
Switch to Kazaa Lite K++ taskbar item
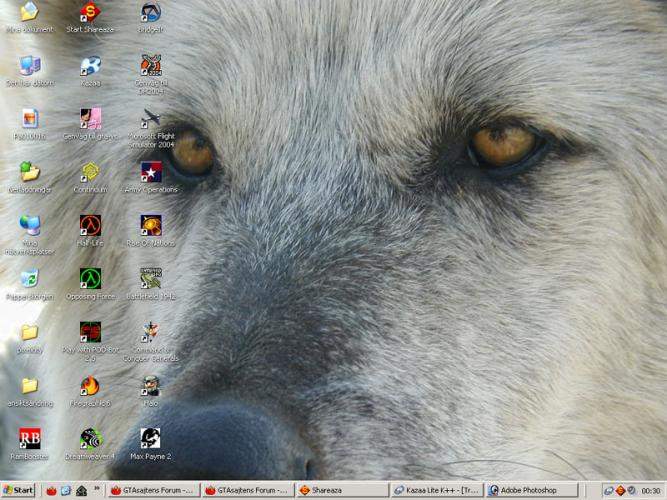[x=437, y=491]
